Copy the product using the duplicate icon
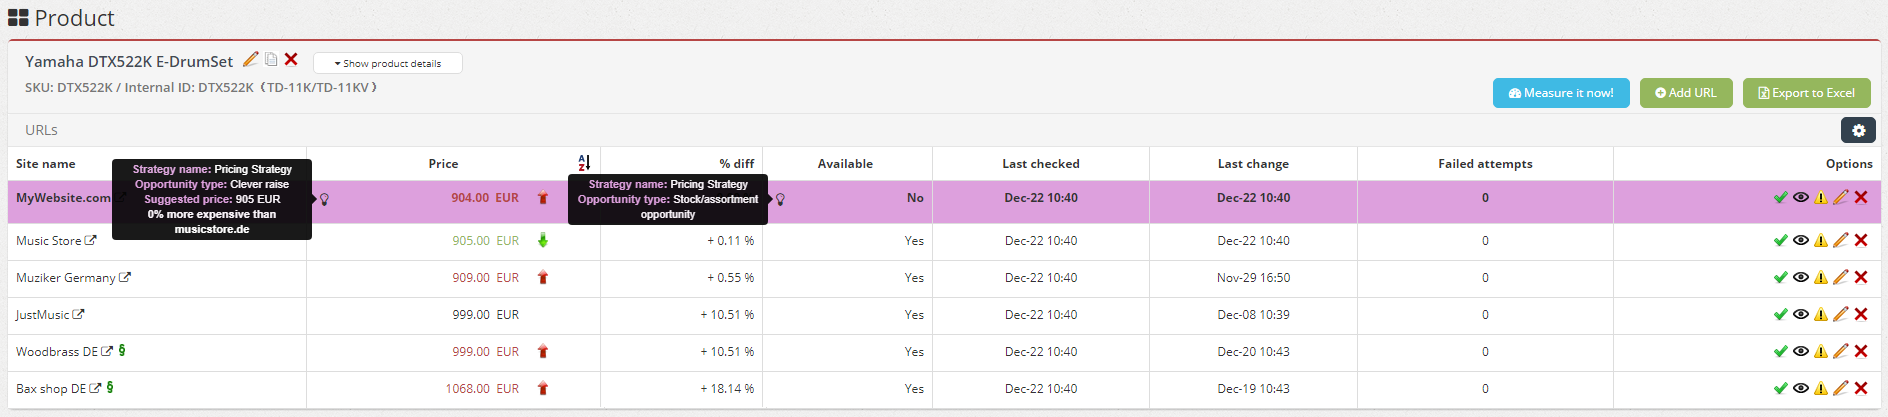The image size is (1888, 417). pos(271,60)
